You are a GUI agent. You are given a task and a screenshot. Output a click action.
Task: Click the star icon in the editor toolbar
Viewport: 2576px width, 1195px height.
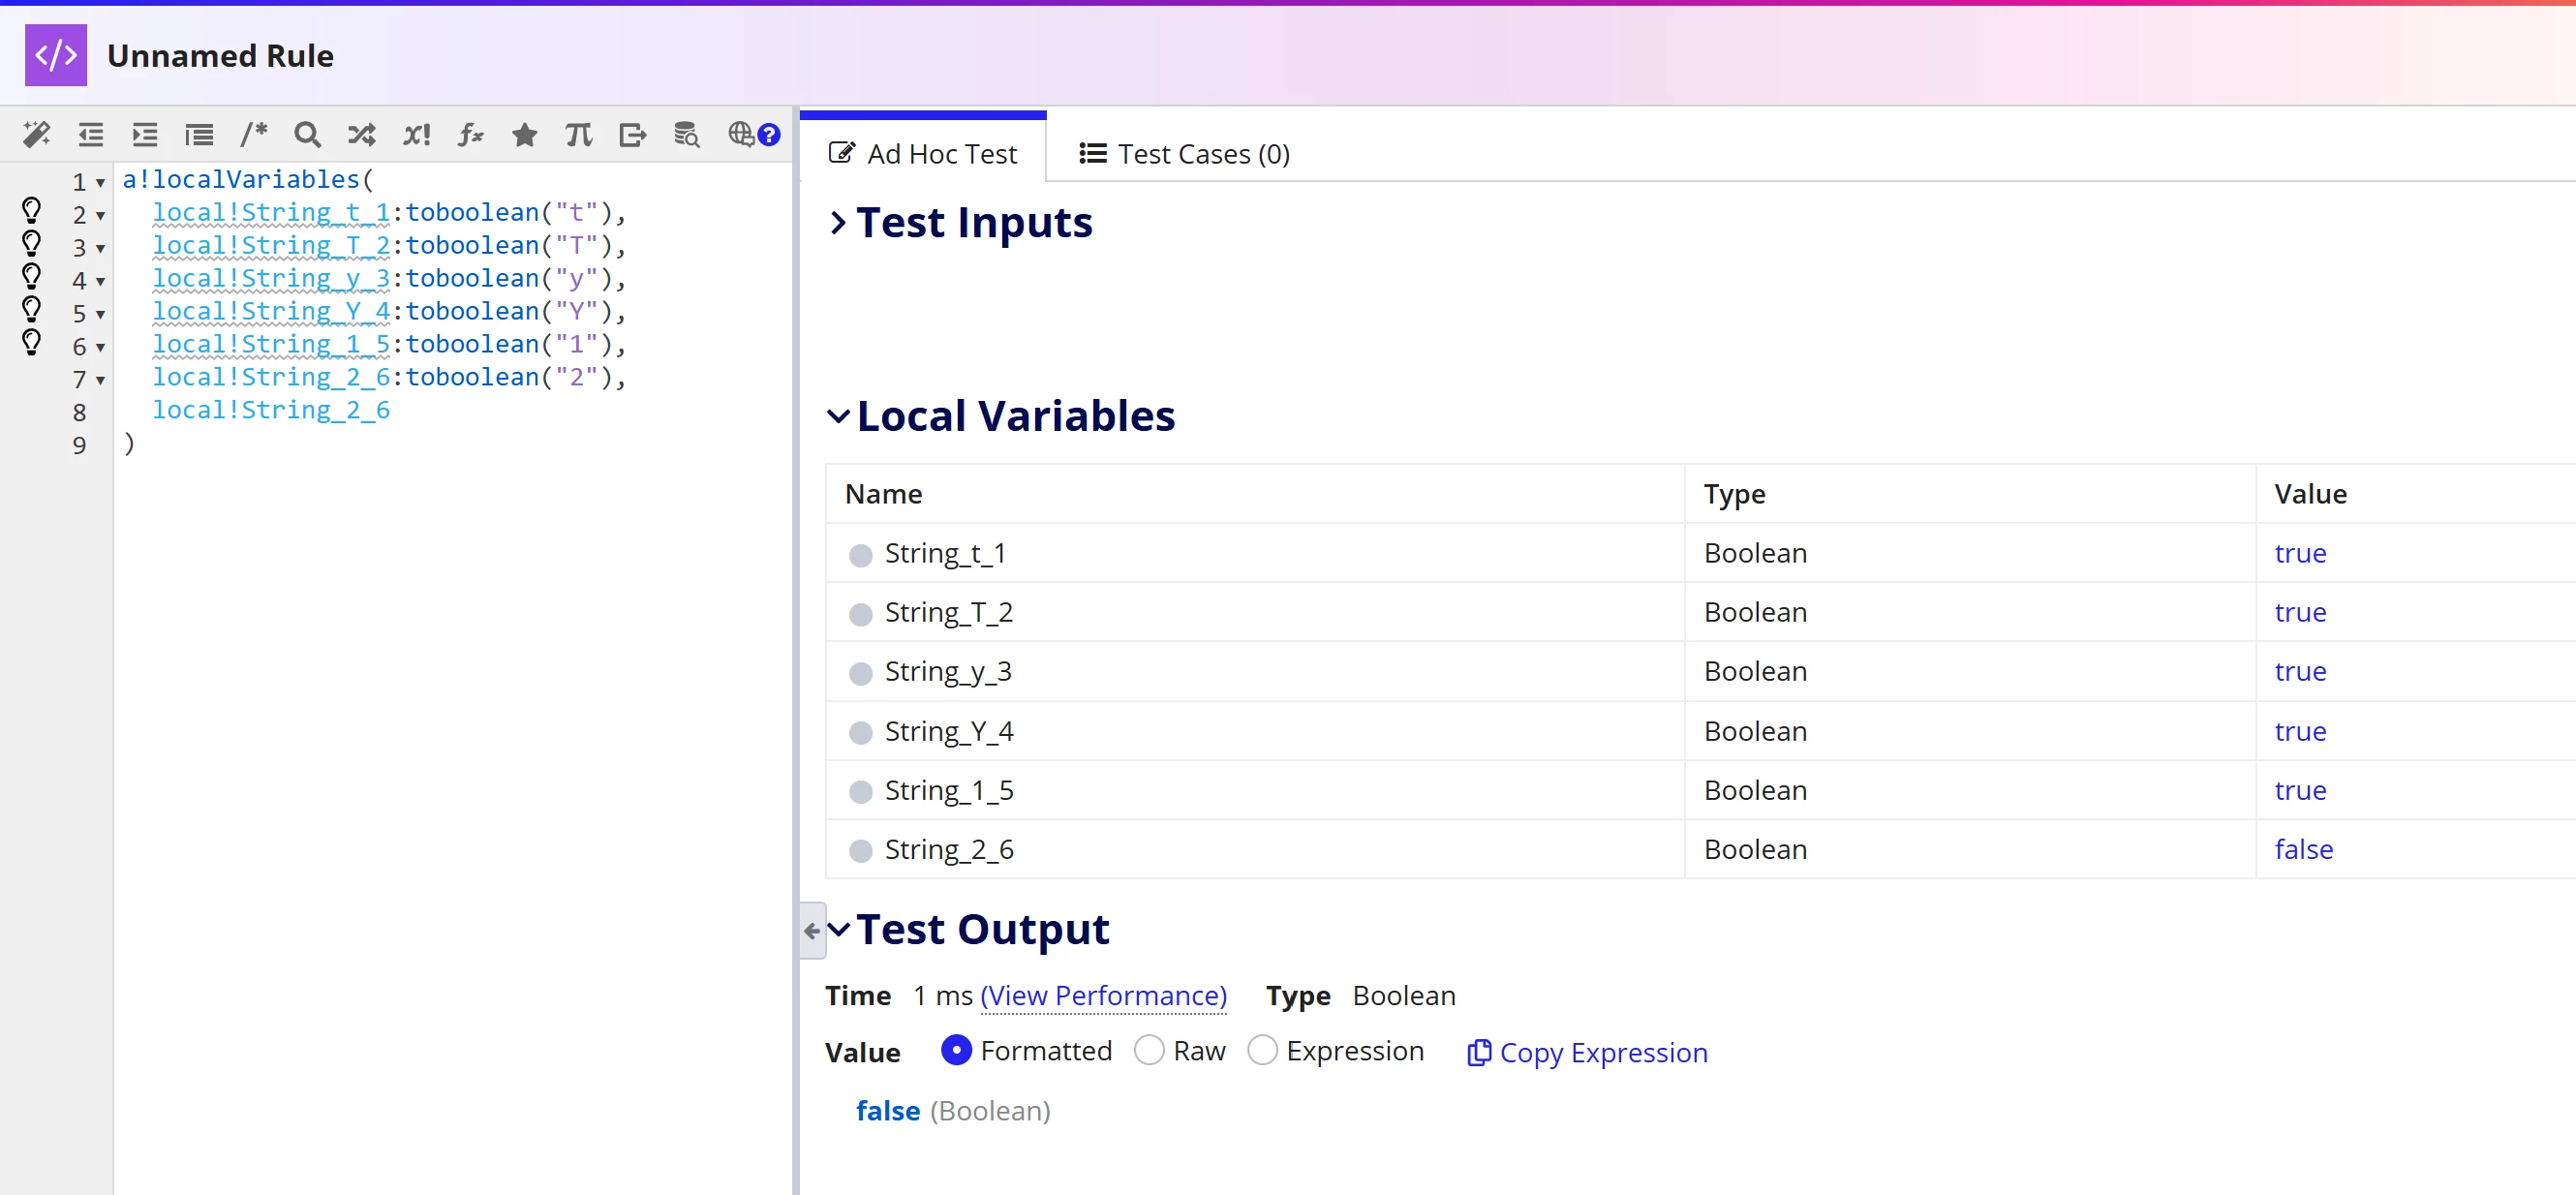click(x=524, y=134)
